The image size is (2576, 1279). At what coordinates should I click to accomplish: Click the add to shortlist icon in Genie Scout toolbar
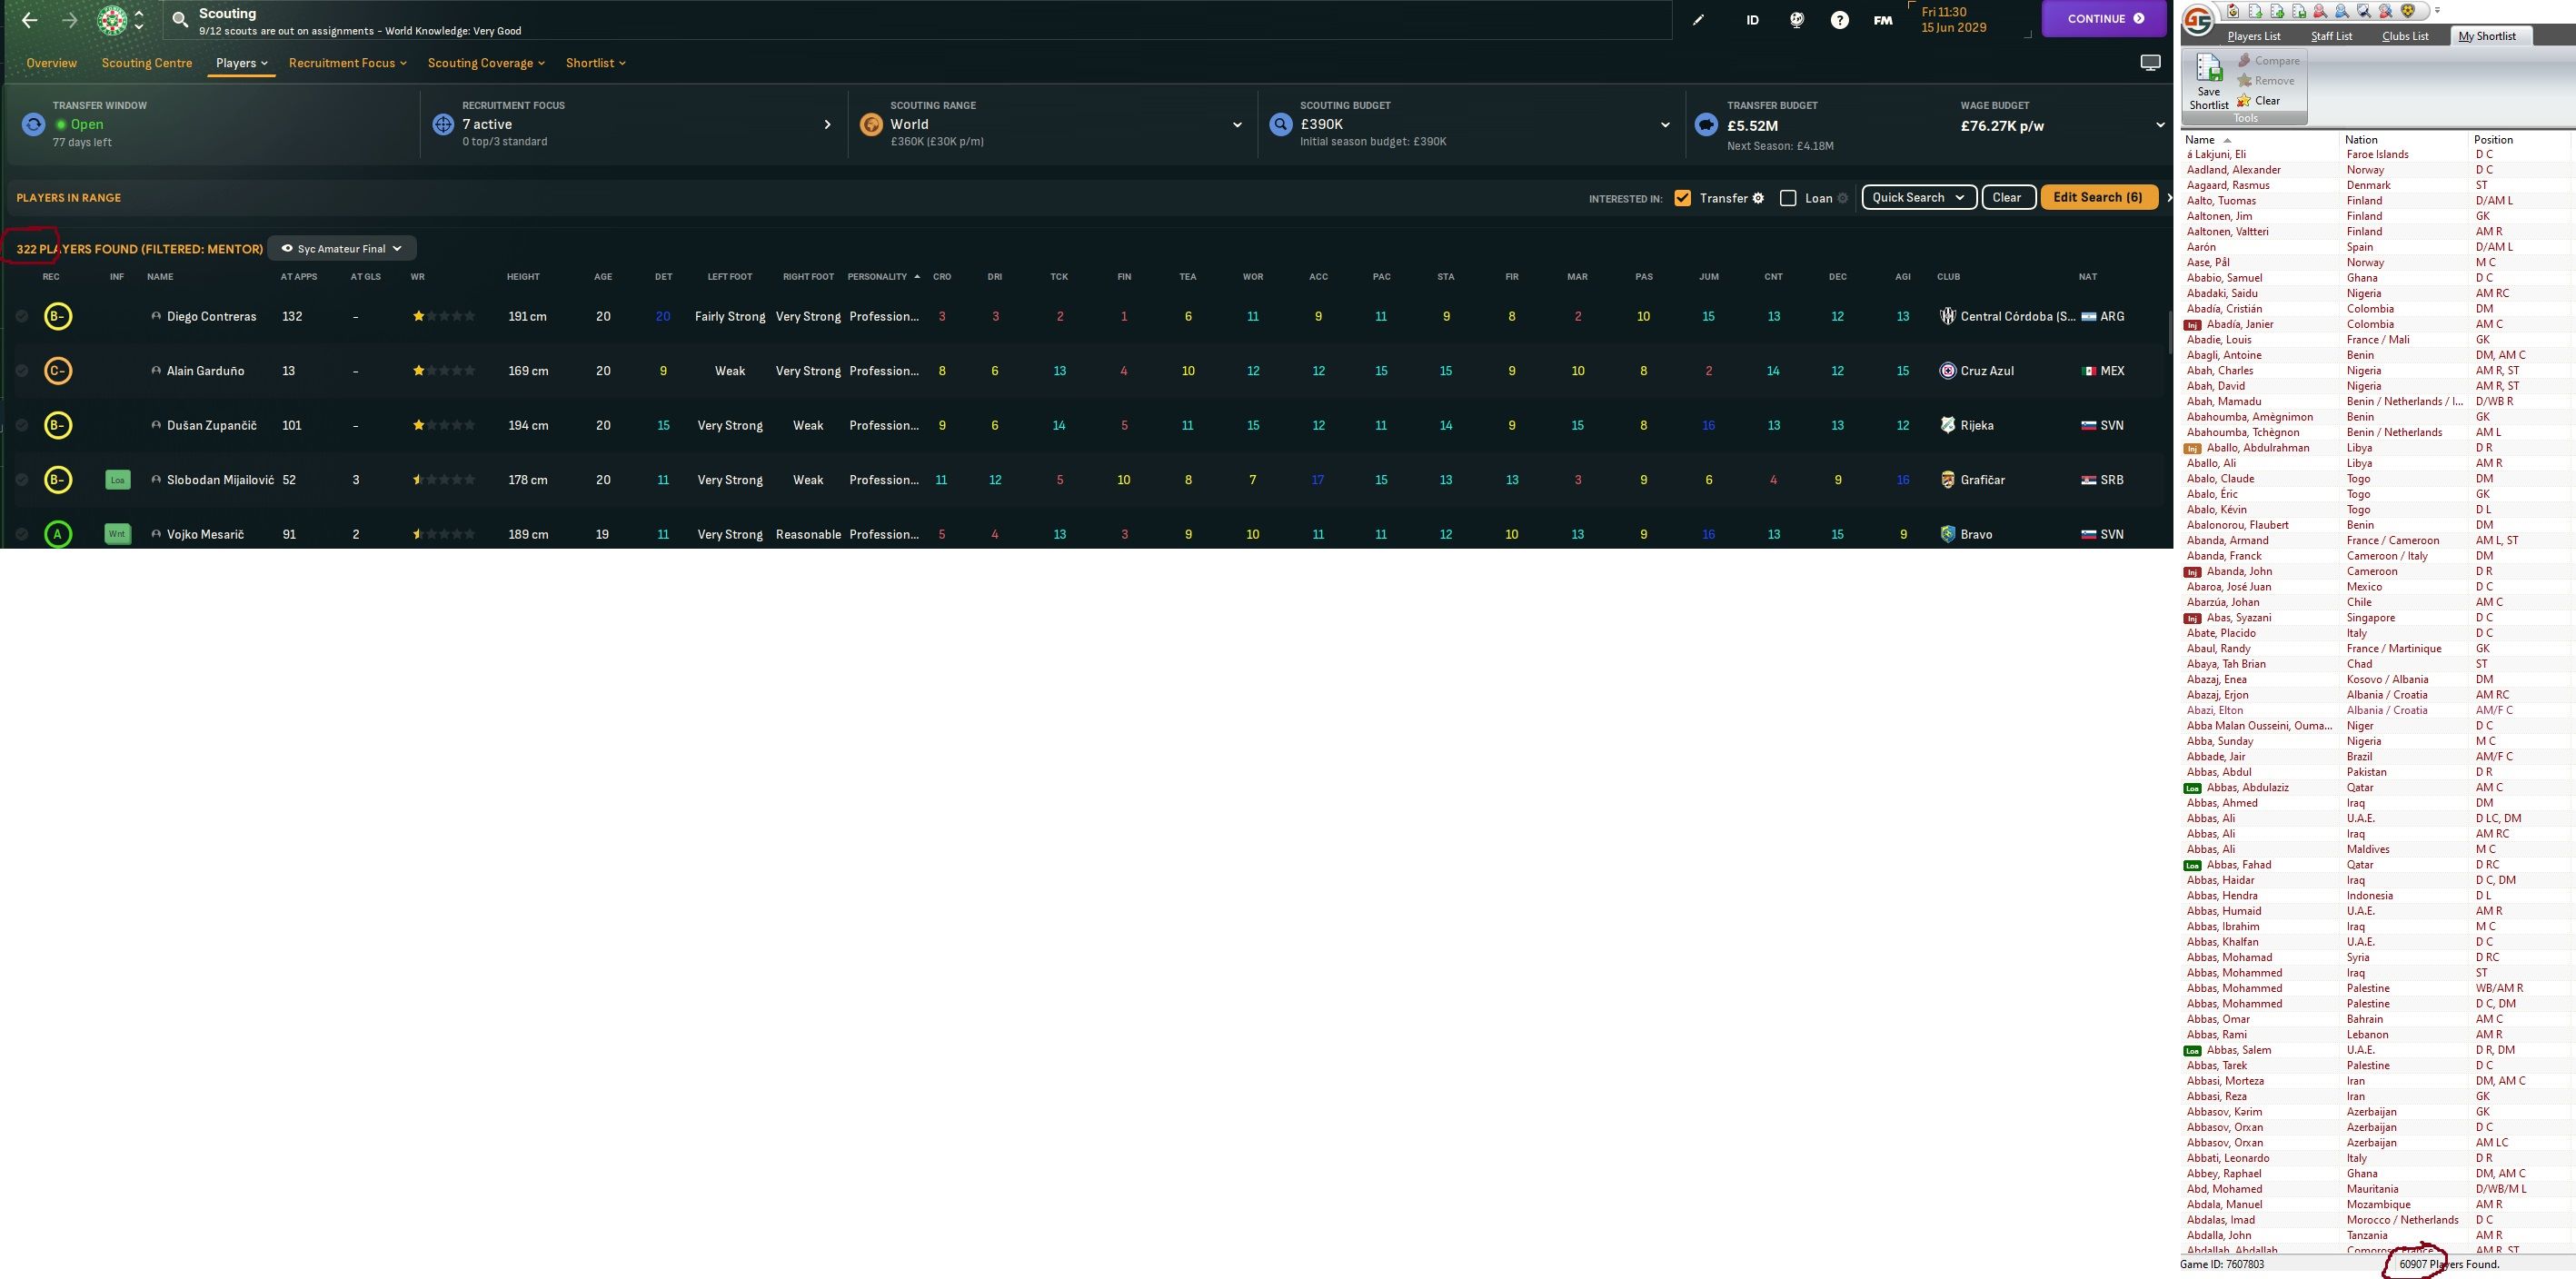tap(2277, 11)
